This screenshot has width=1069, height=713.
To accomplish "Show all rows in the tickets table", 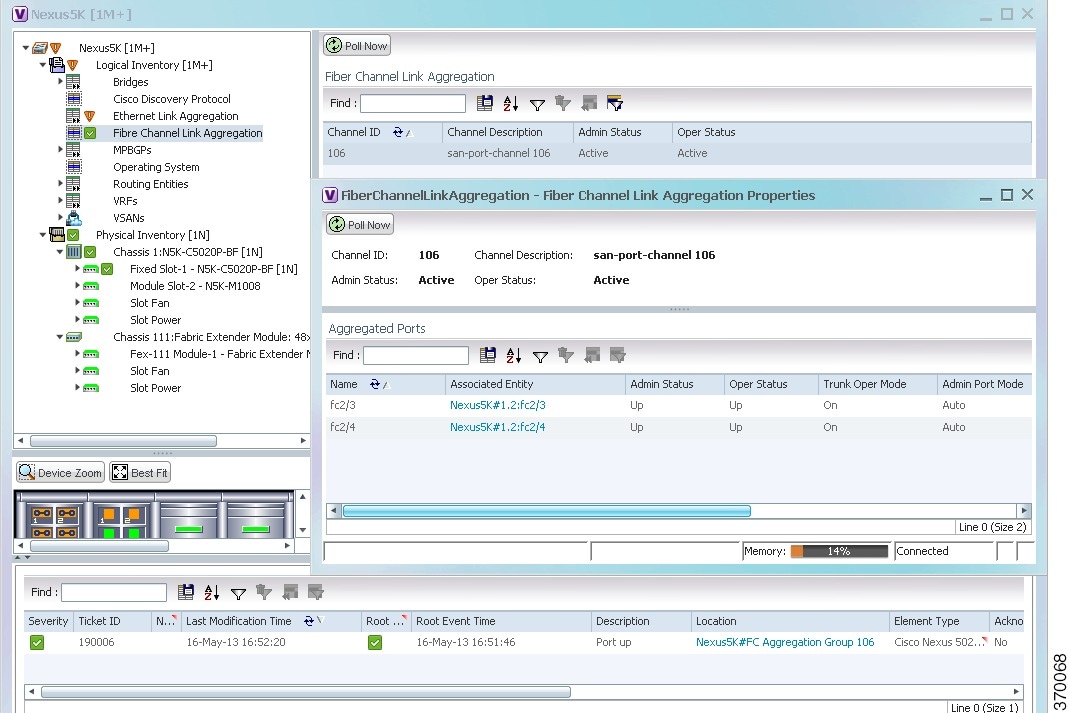I will tap(290, 592).
